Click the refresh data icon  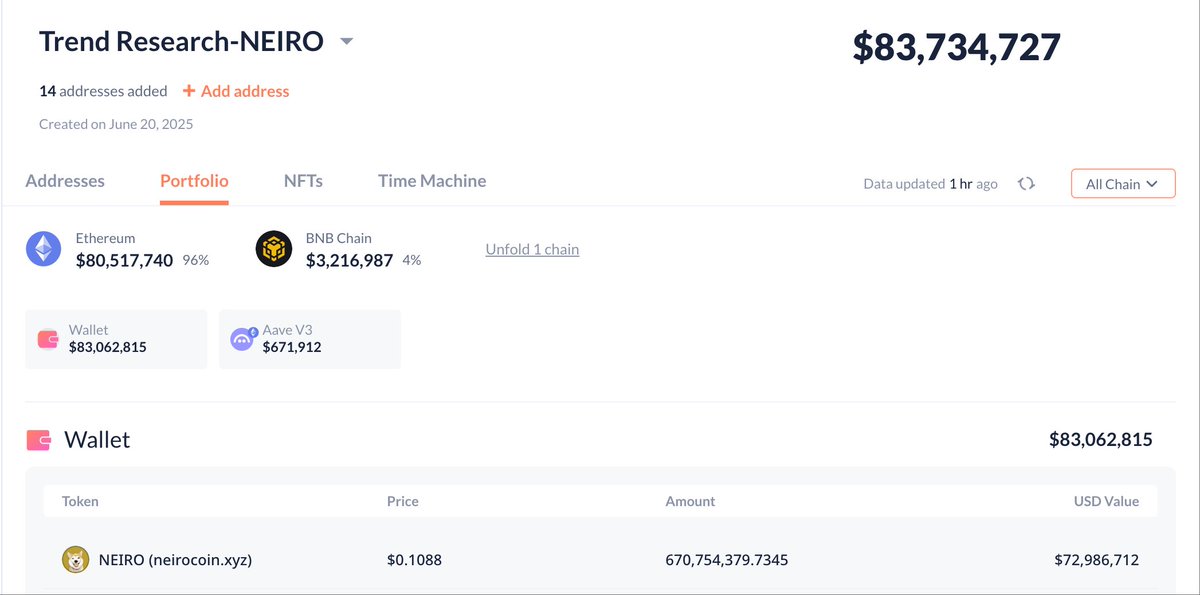1026,184
